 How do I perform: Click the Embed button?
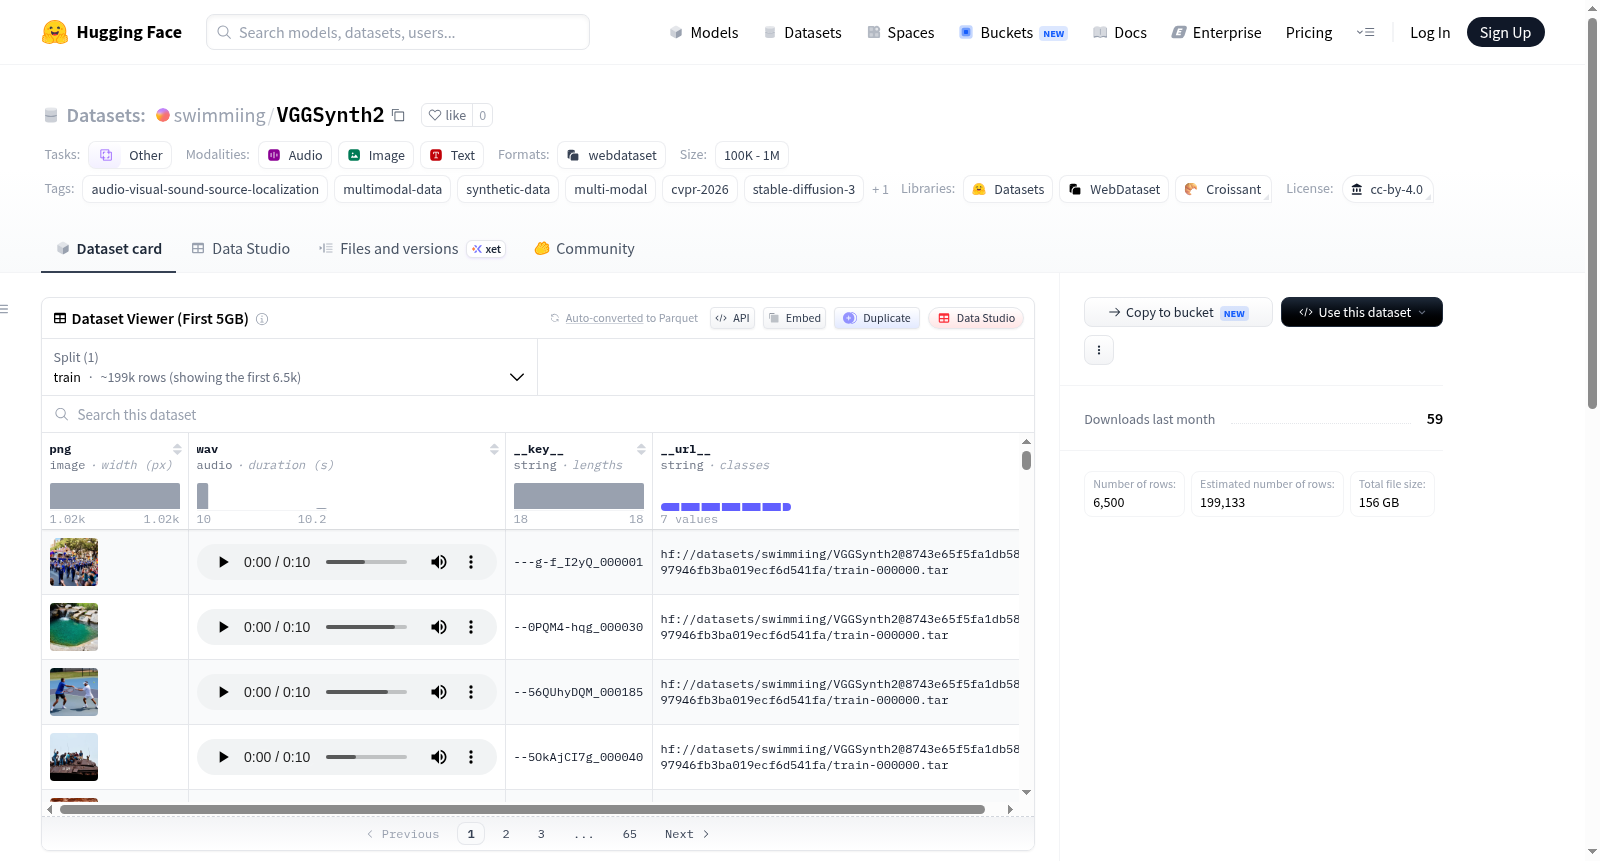tap(794, 318)
